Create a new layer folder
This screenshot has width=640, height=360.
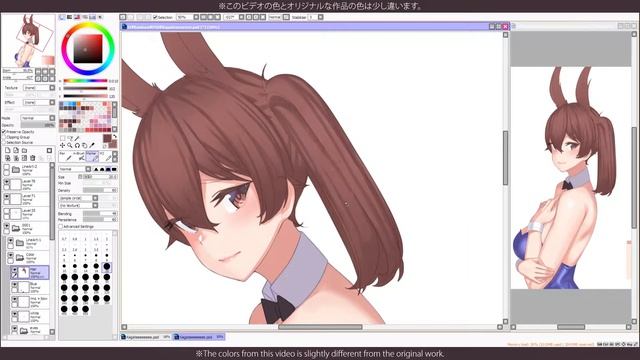click(x=24, y=151)
